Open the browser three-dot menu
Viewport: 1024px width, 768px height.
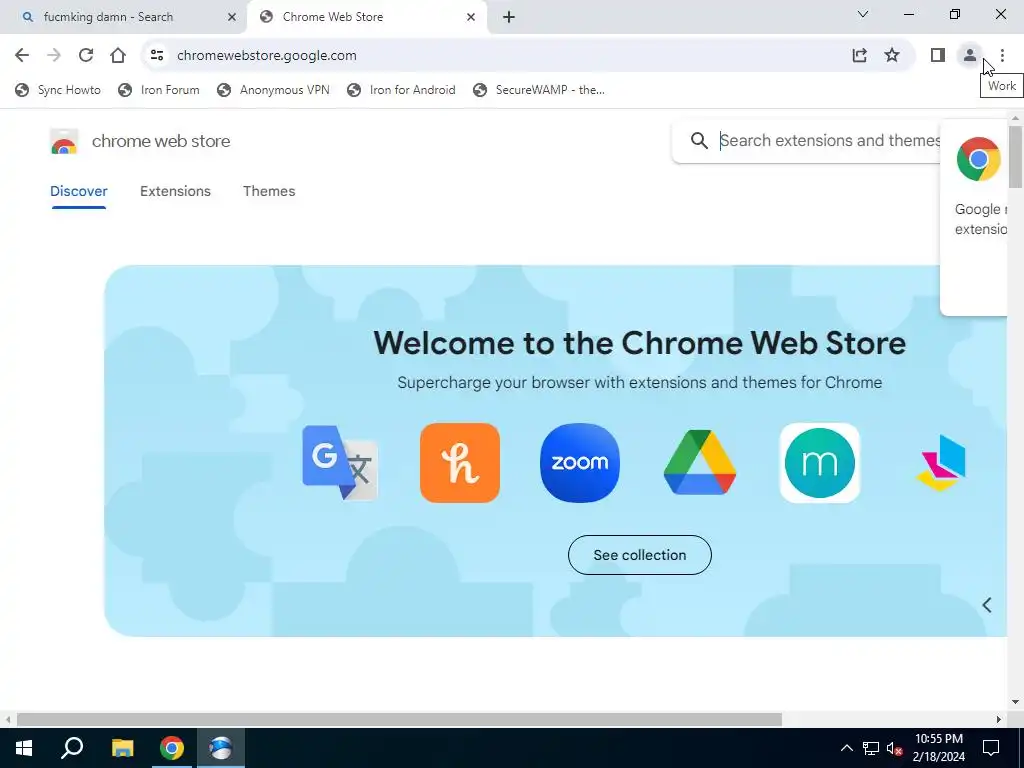tap(1002, 56)
